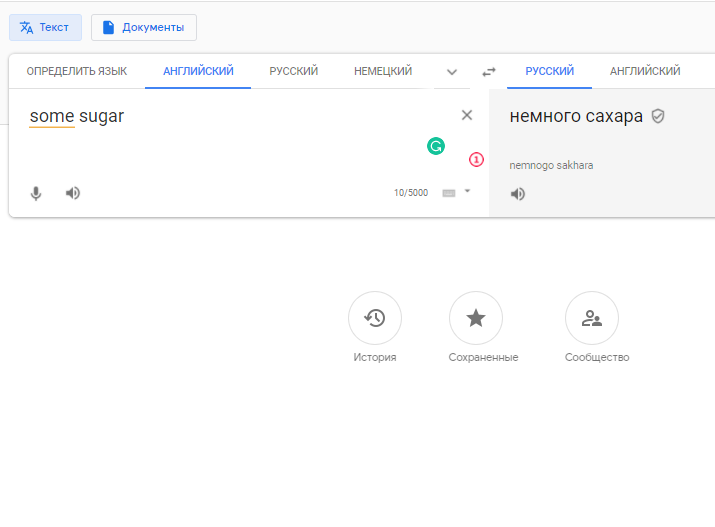Open the Документы translation mode
This screenshot has width=715, height=527.
click(x=144, y=27)
